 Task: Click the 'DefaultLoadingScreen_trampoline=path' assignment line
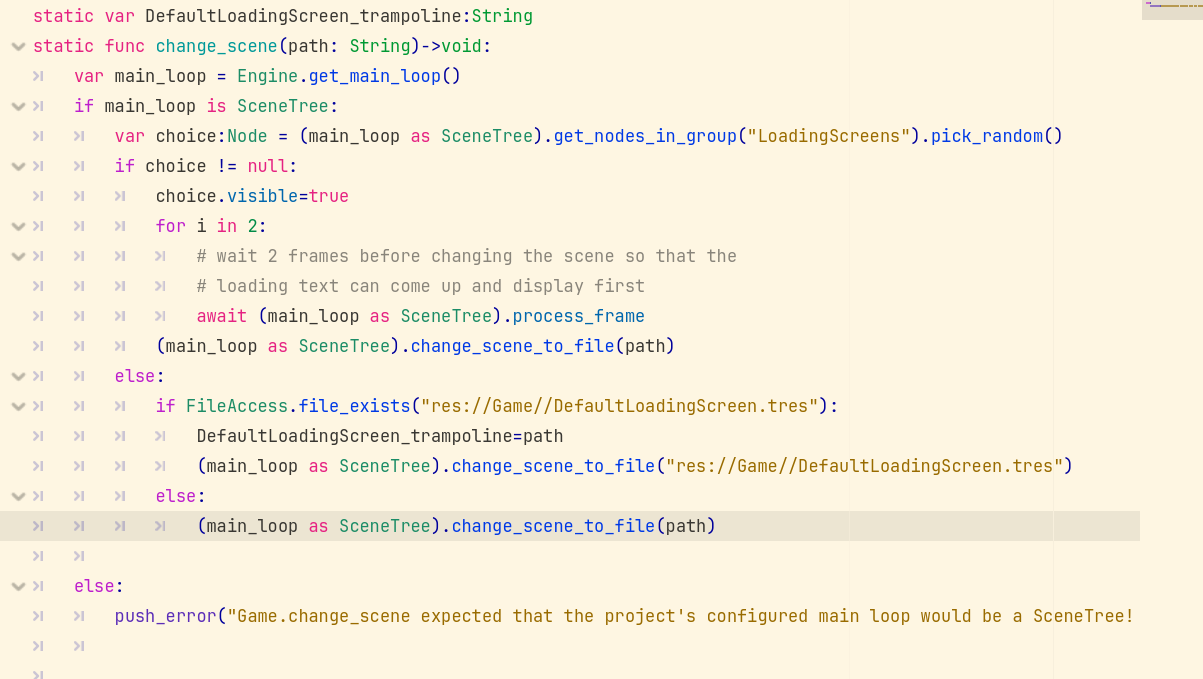click(x=380, y=436)
